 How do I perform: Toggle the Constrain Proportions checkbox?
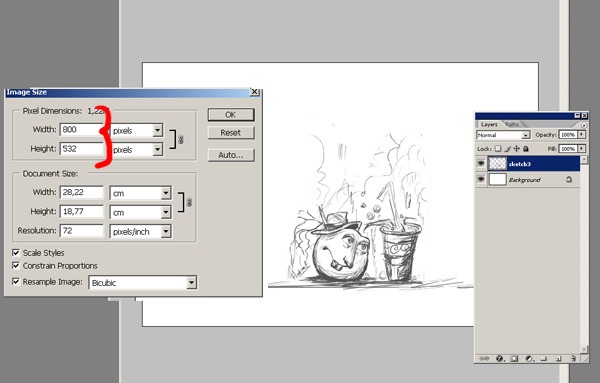[x=16, y=266]
